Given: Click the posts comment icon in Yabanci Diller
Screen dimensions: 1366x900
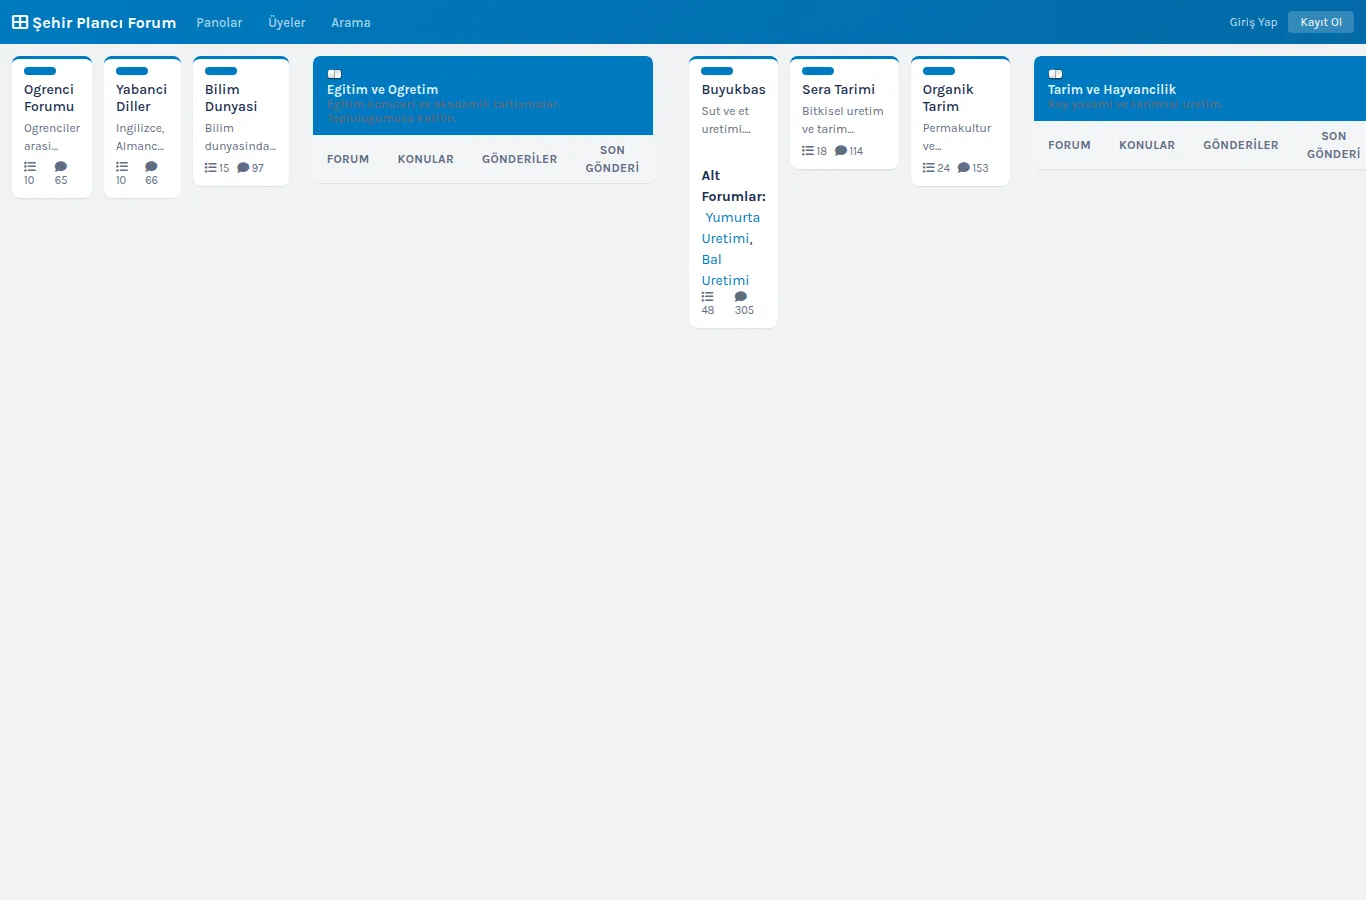Looking at the screenshot, I should click(151, 167).
